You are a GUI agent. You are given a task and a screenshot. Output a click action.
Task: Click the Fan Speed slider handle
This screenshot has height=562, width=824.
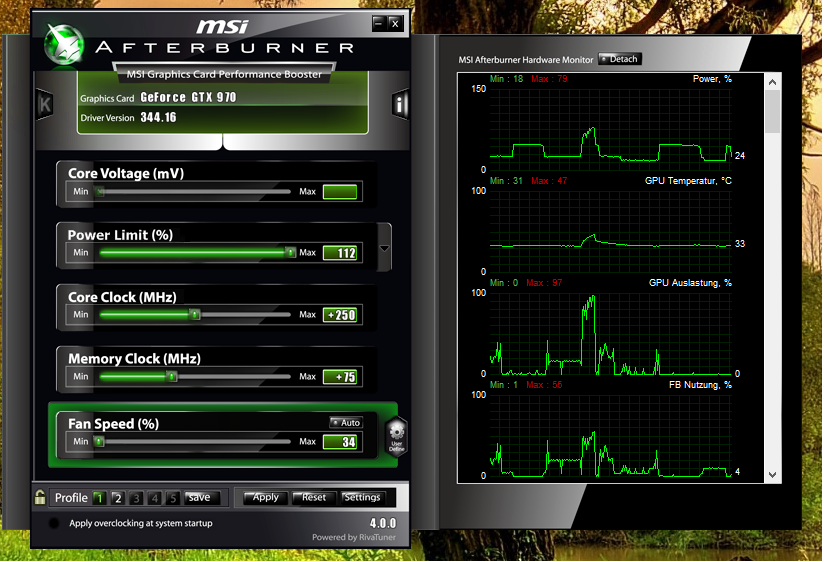[x=99, y=442]
